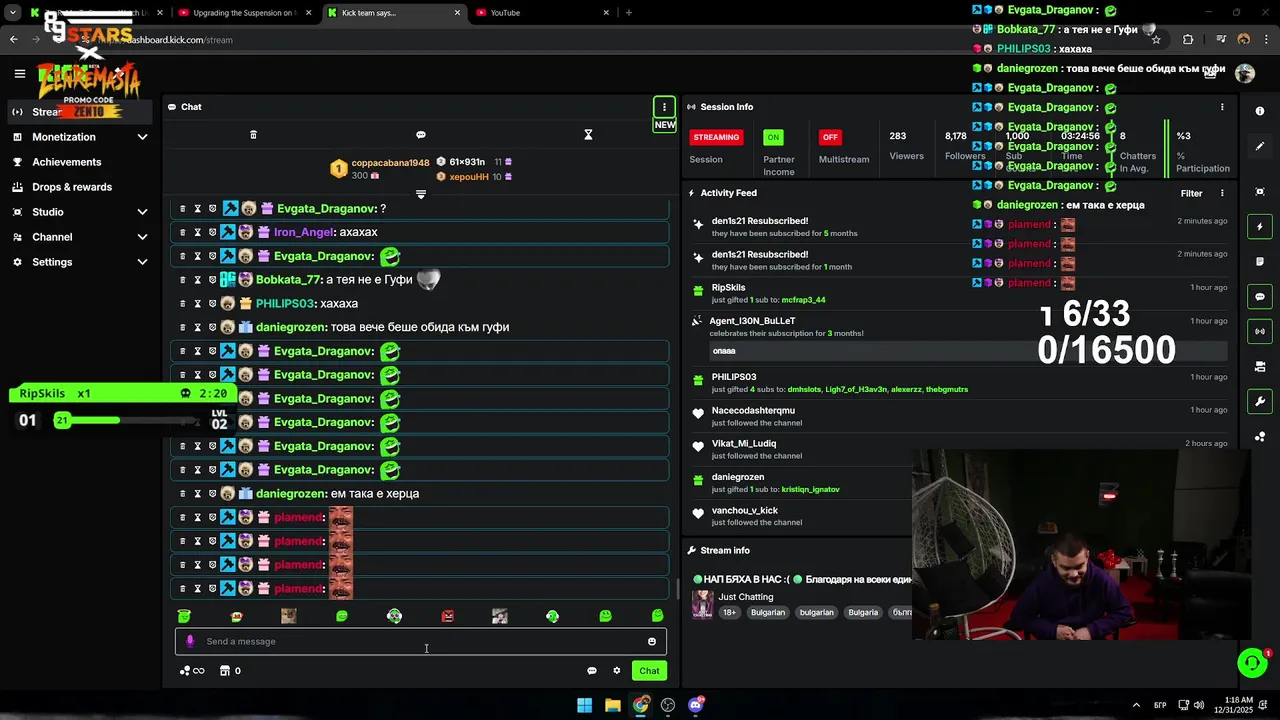Open gifted user link mcfrap3_44
The width and height of the screenshot is (1280, 720).
tap(803, 300)
